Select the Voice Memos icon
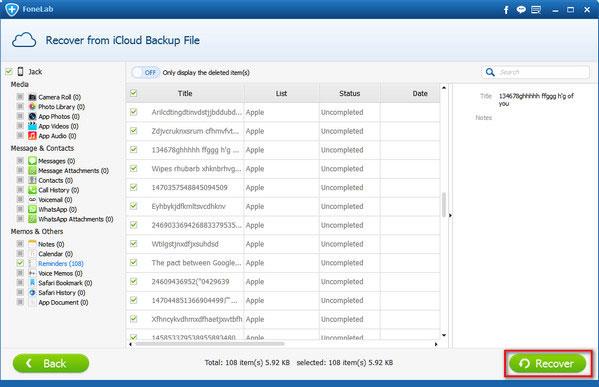The width and height of the screenshot is (599, 387). [32, 273]
